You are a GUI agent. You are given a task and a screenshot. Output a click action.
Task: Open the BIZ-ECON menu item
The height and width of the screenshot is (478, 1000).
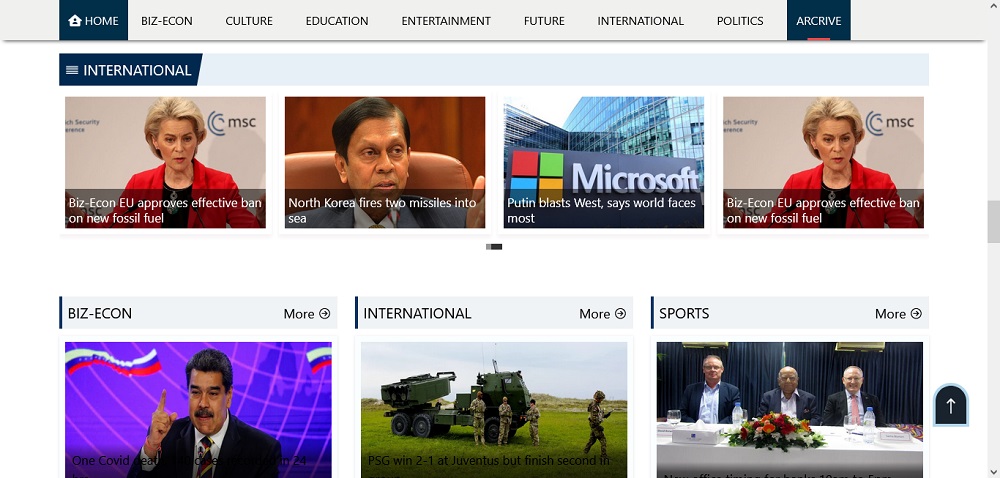pos(166,20)
